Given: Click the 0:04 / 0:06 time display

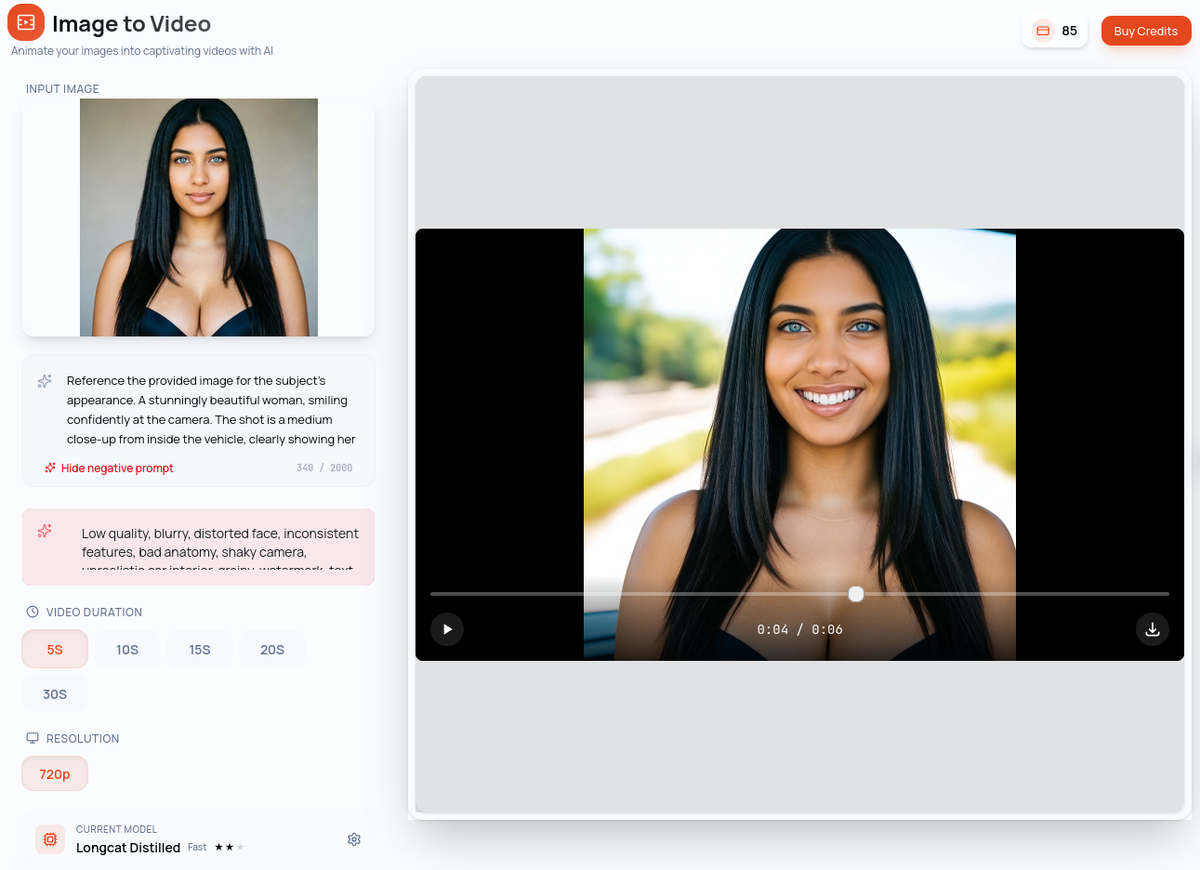Looking at the screenshot, I should click(800, 629).
